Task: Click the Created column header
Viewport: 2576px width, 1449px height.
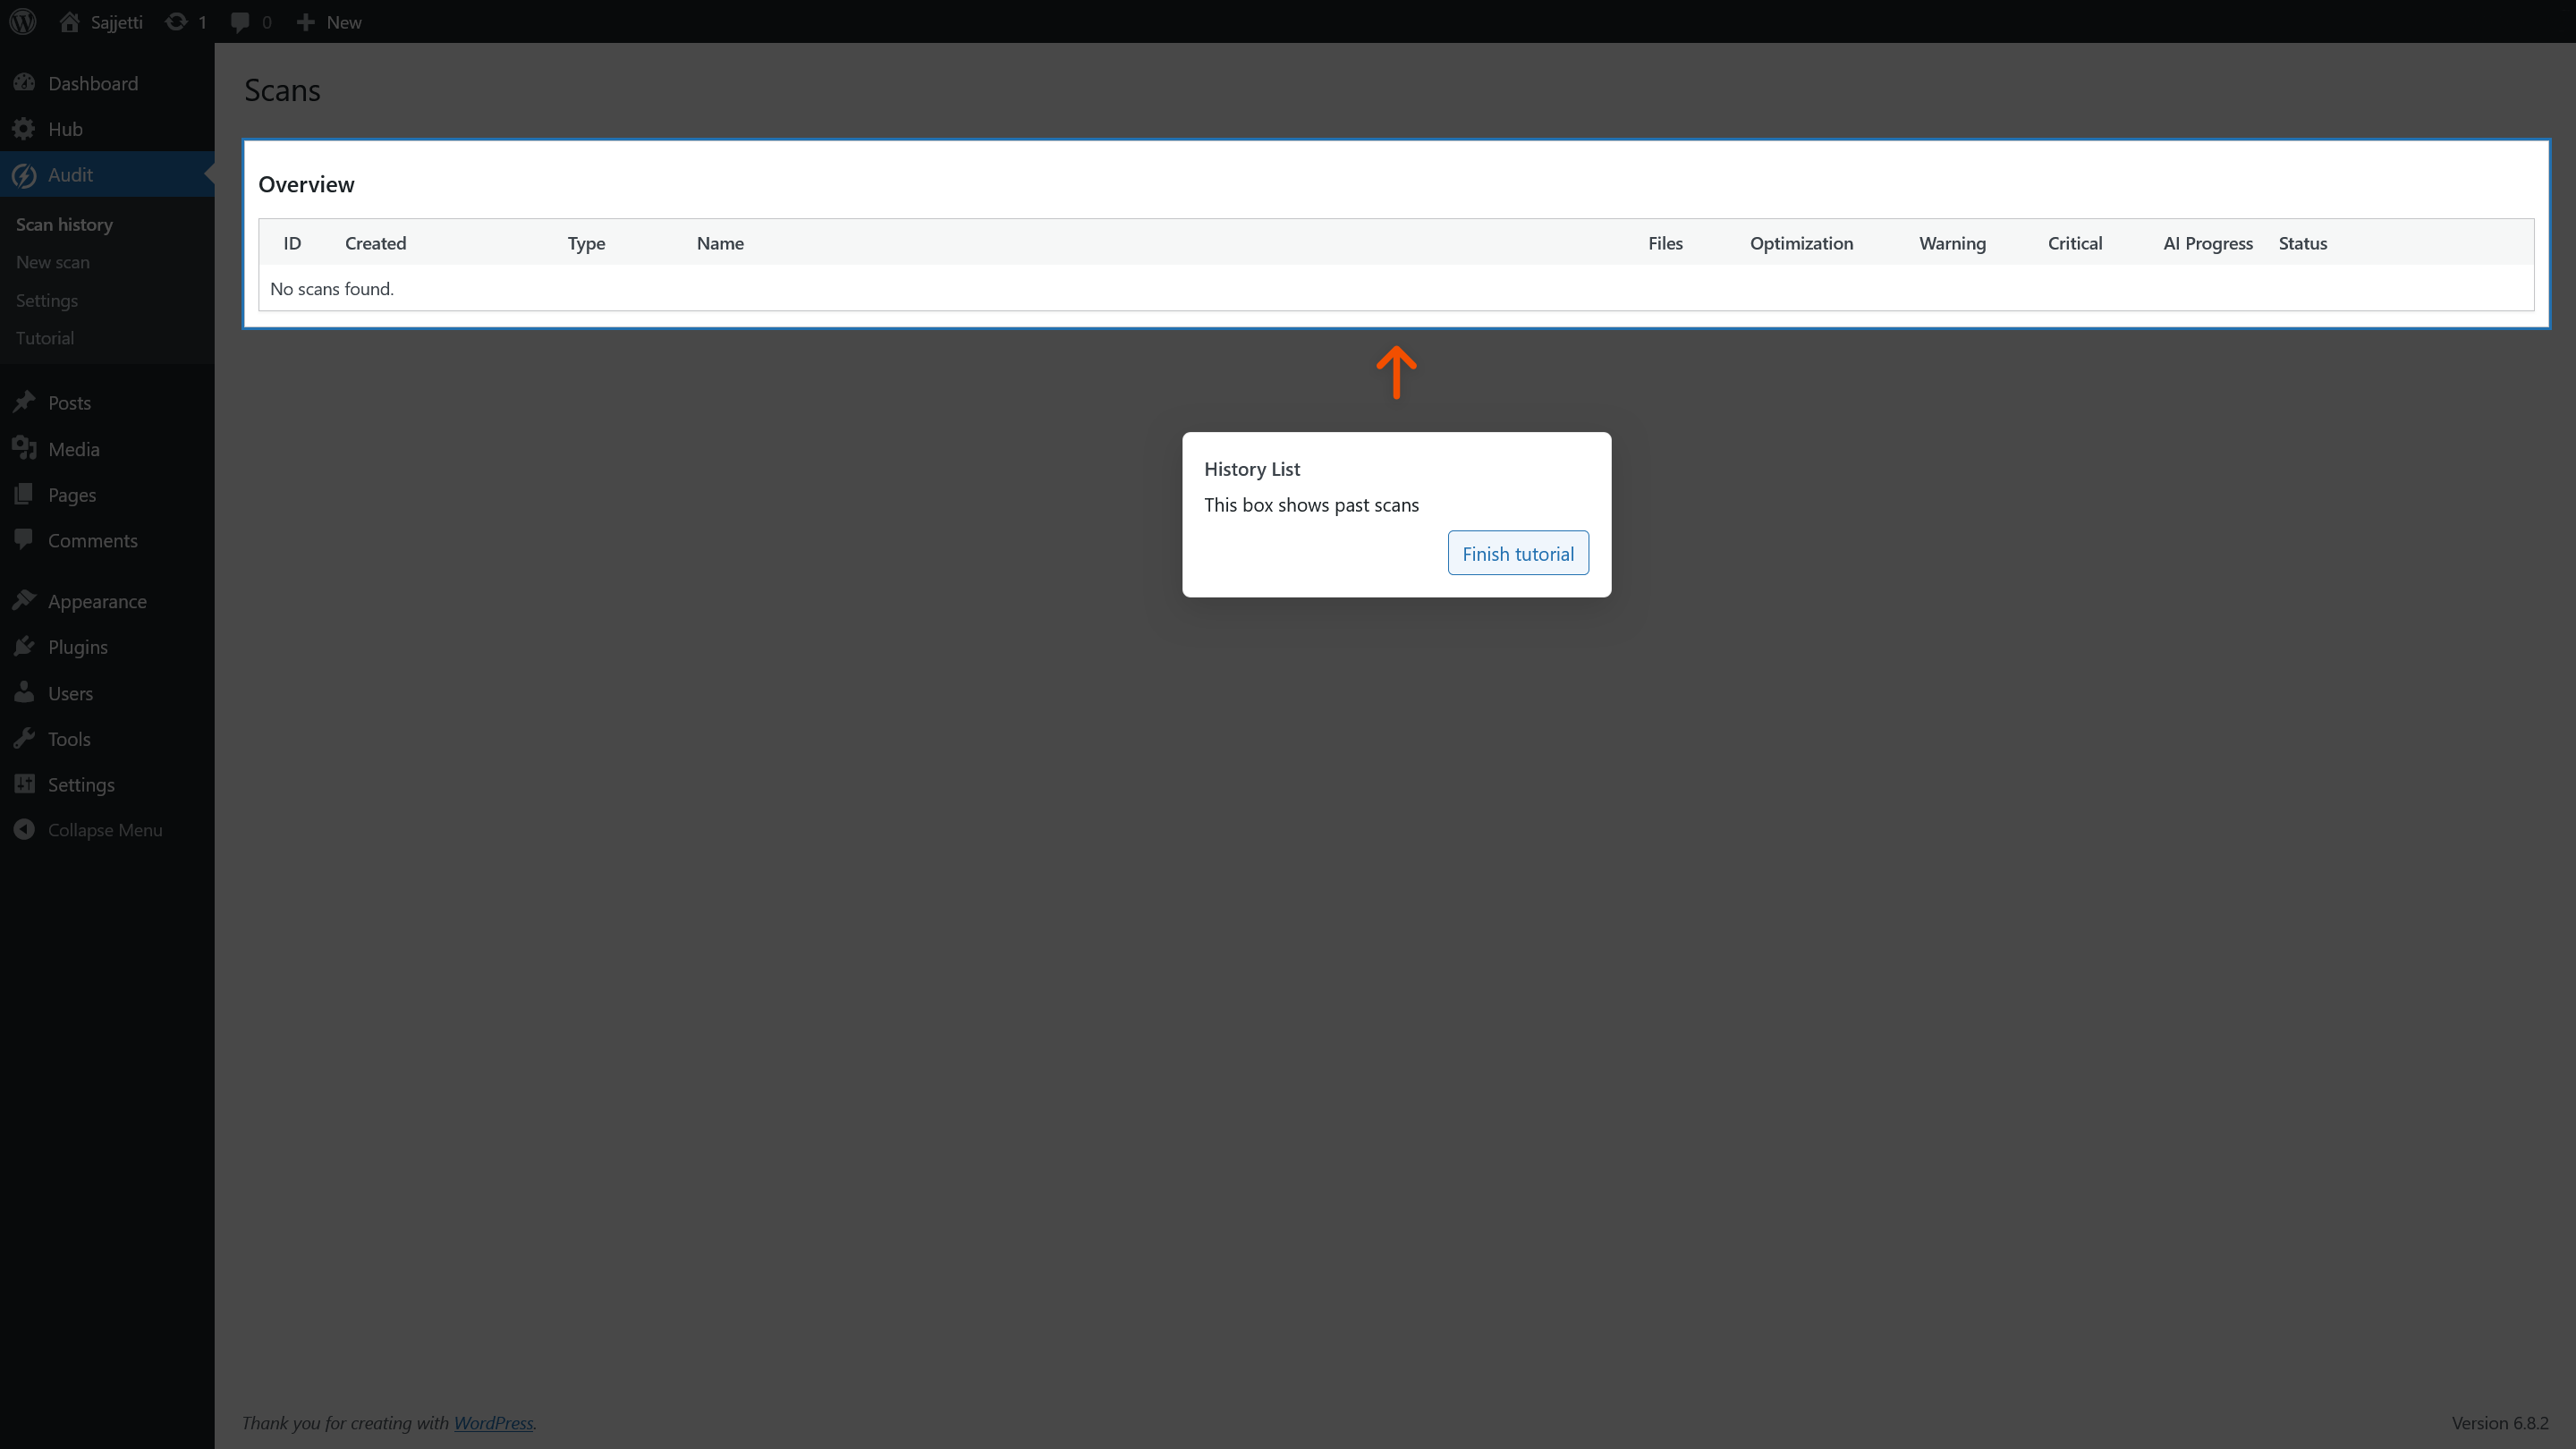Action: pos(375,243)
